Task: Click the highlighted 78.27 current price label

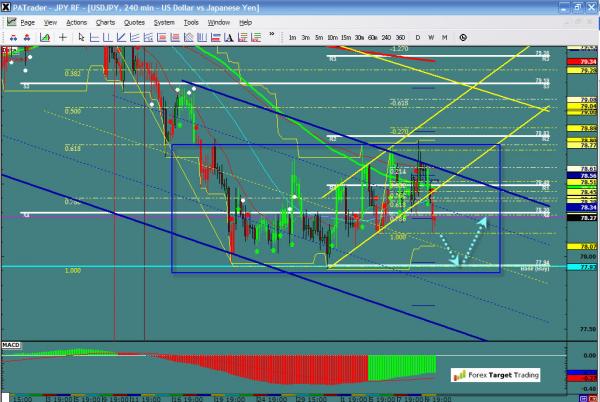Action: tap(586, 216)
